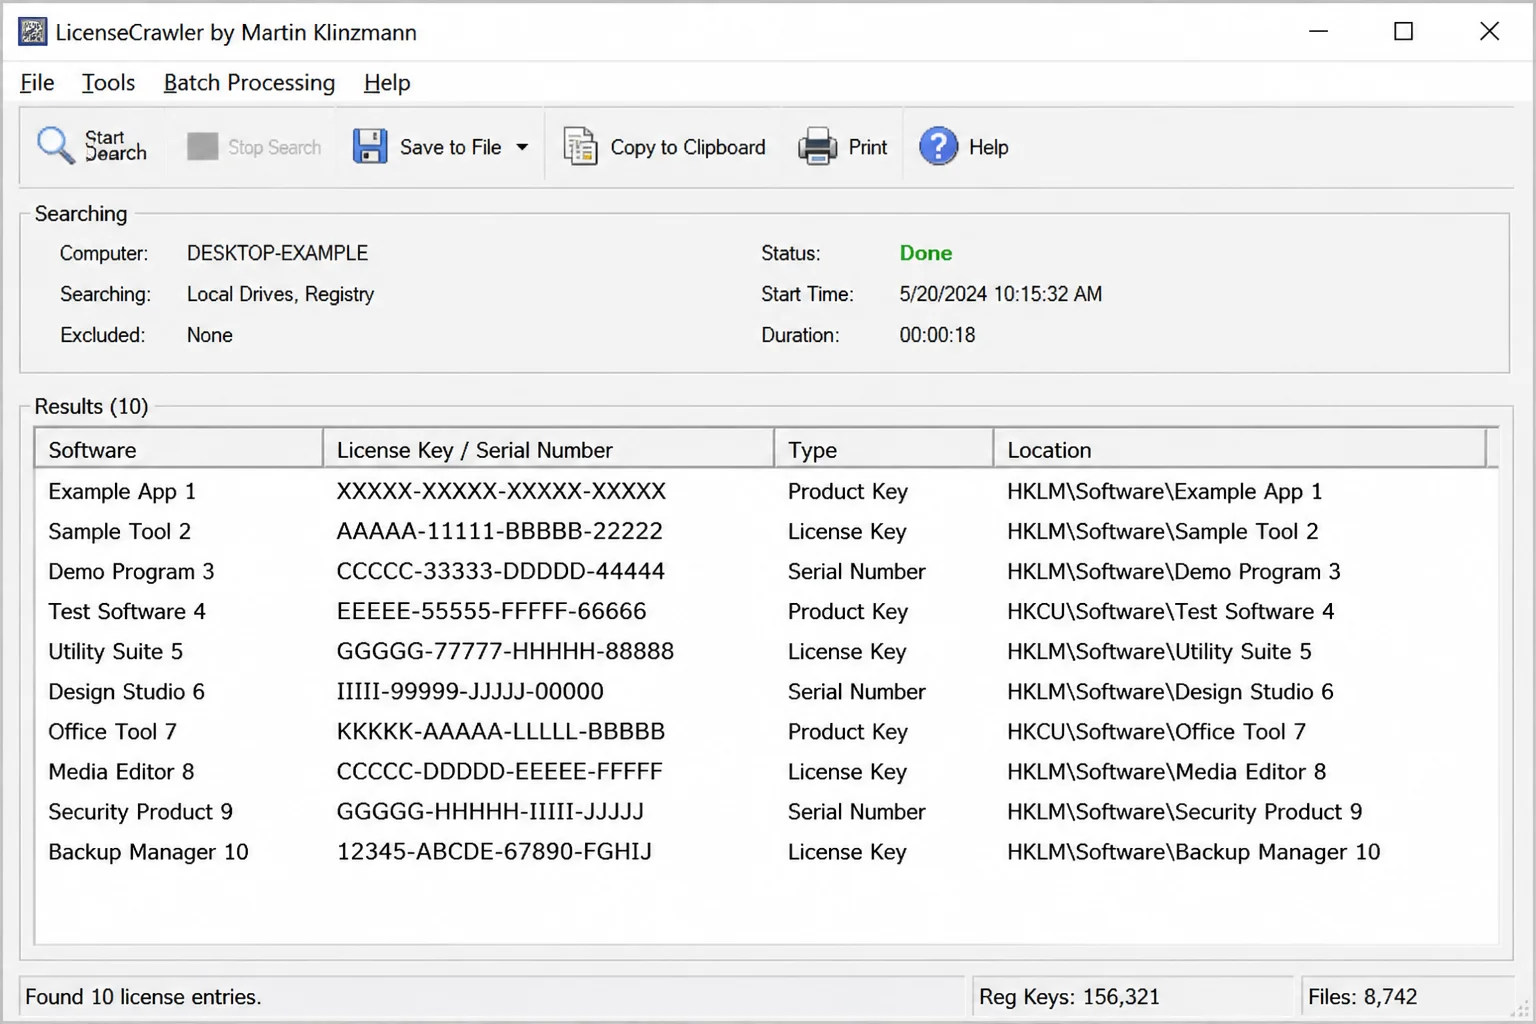Minimize the LicenseCrawler window
This screenshot has width=1536, height=1024.
pos(1318,31)
